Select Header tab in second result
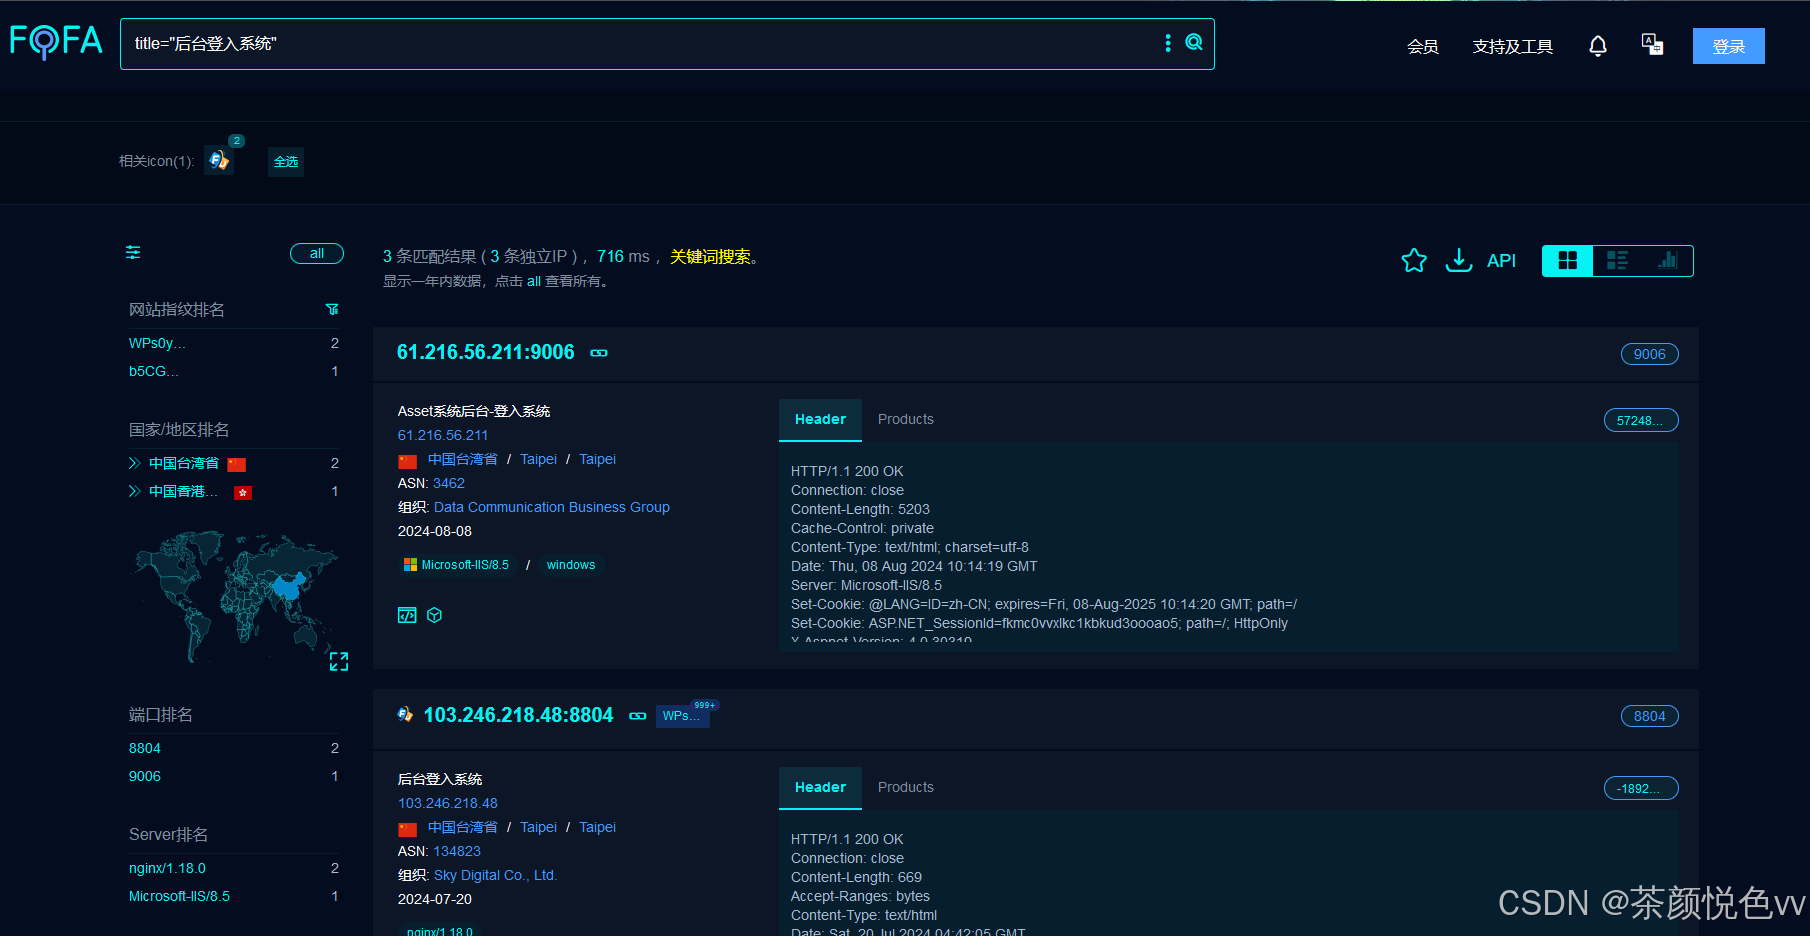1810x936 pixels. pyautogui.click(x=820, y=787)
